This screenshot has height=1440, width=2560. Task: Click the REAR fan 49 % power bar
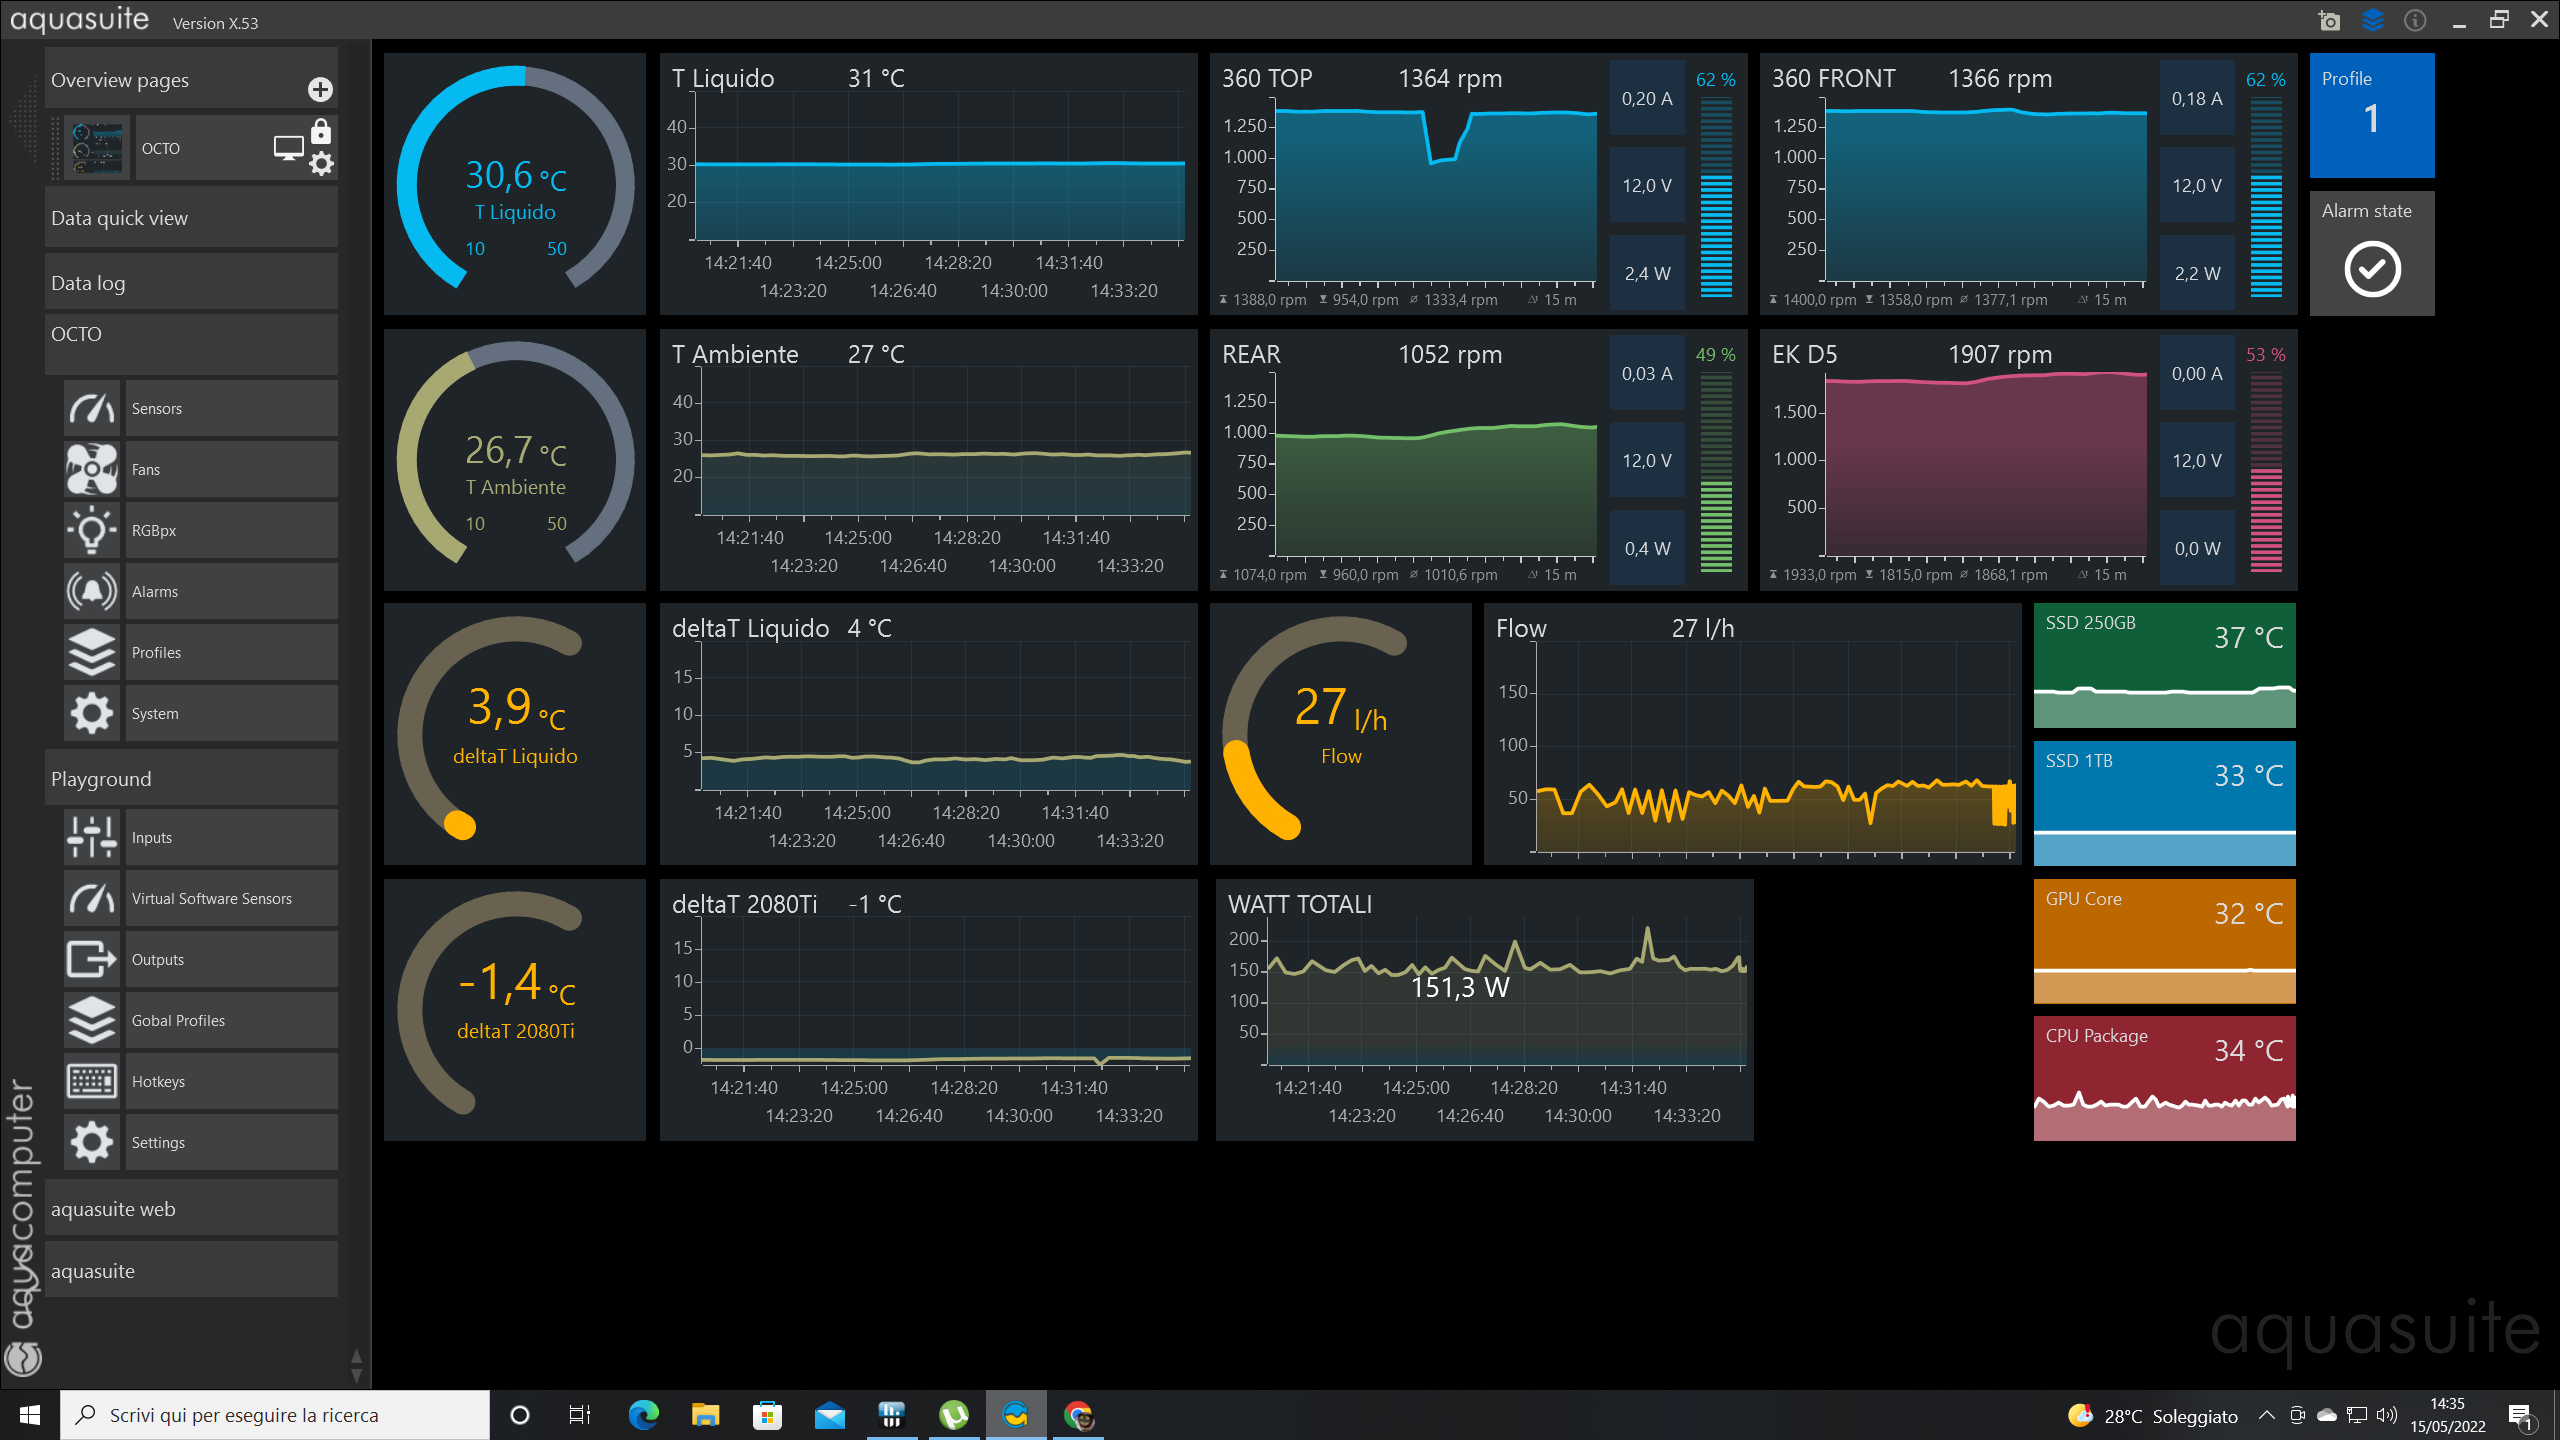pyautogui.click(x=1716, y=472)
